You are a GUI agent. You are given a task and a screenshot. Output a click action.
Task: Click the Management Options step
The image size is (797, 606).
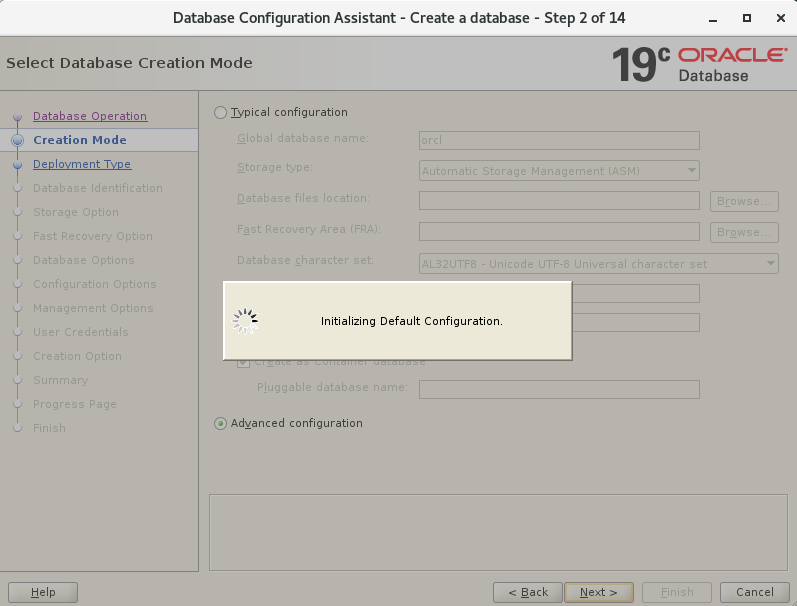click(93, 308)
